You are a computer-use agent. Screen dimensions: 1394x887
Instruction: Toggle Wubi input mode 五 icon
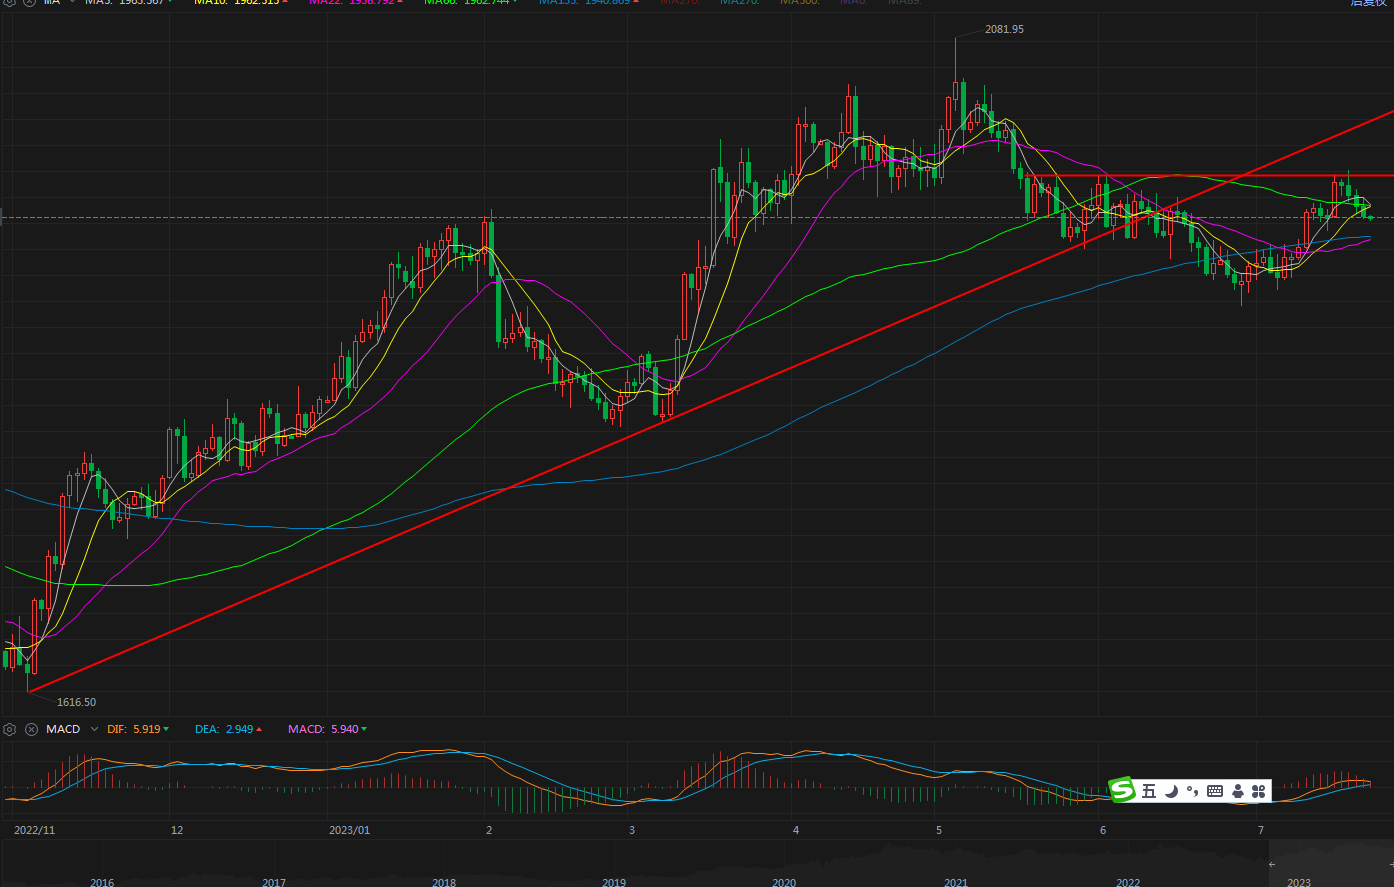pyautogui.click(x=1148, y=791)
